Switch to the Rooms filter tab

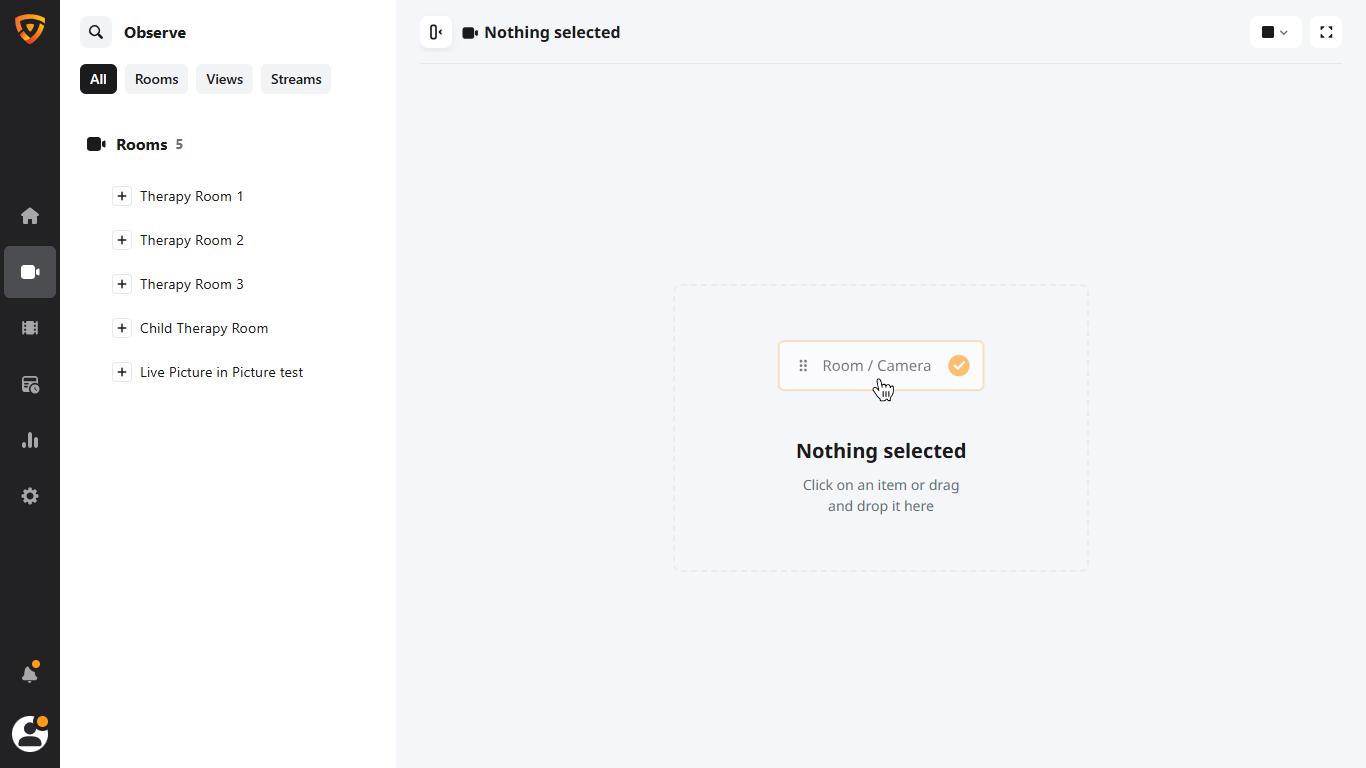click(x=157, y=80)
